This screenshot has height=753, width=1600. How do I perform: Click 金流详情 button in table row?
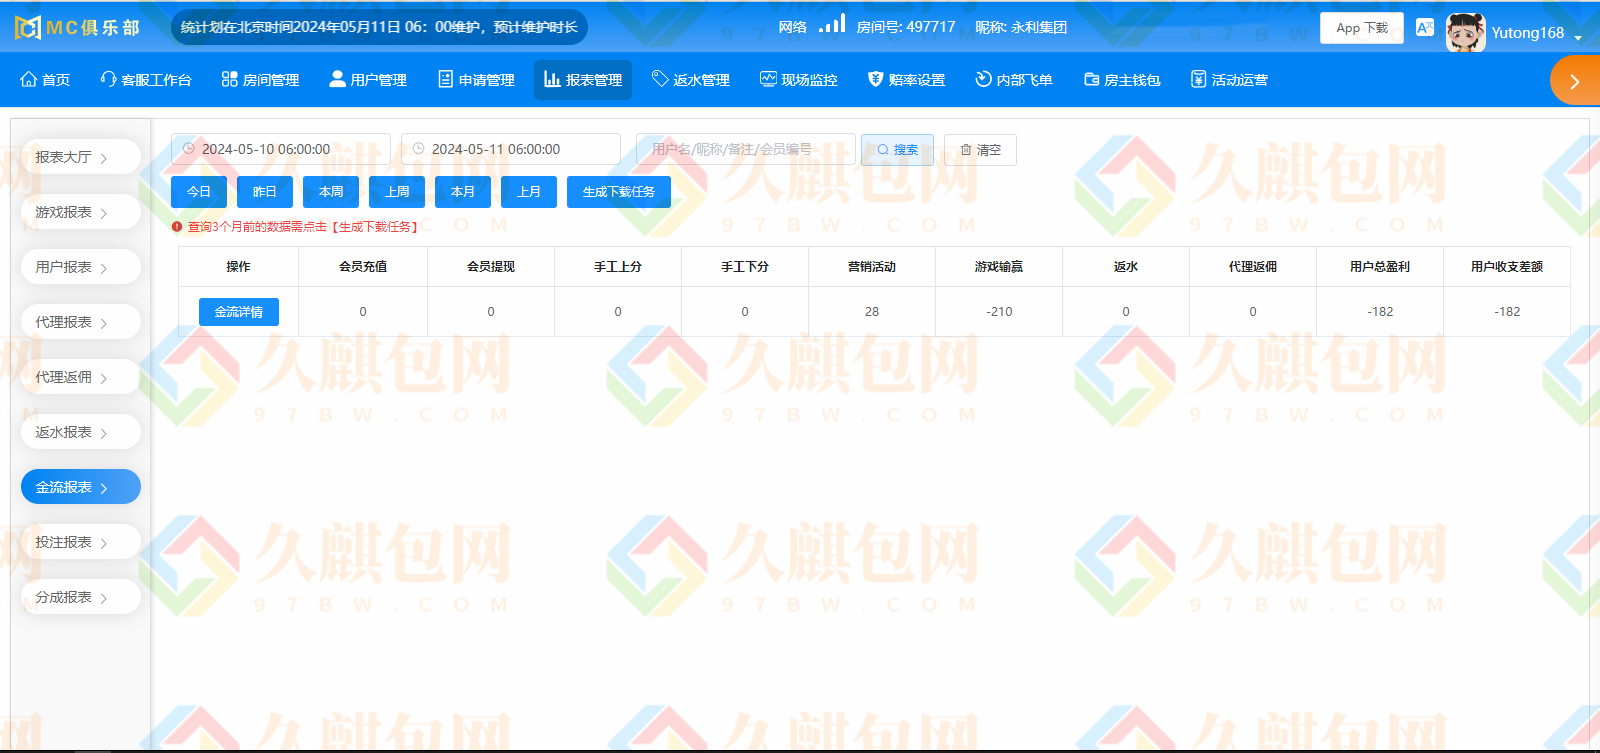[x=239, y=312]
